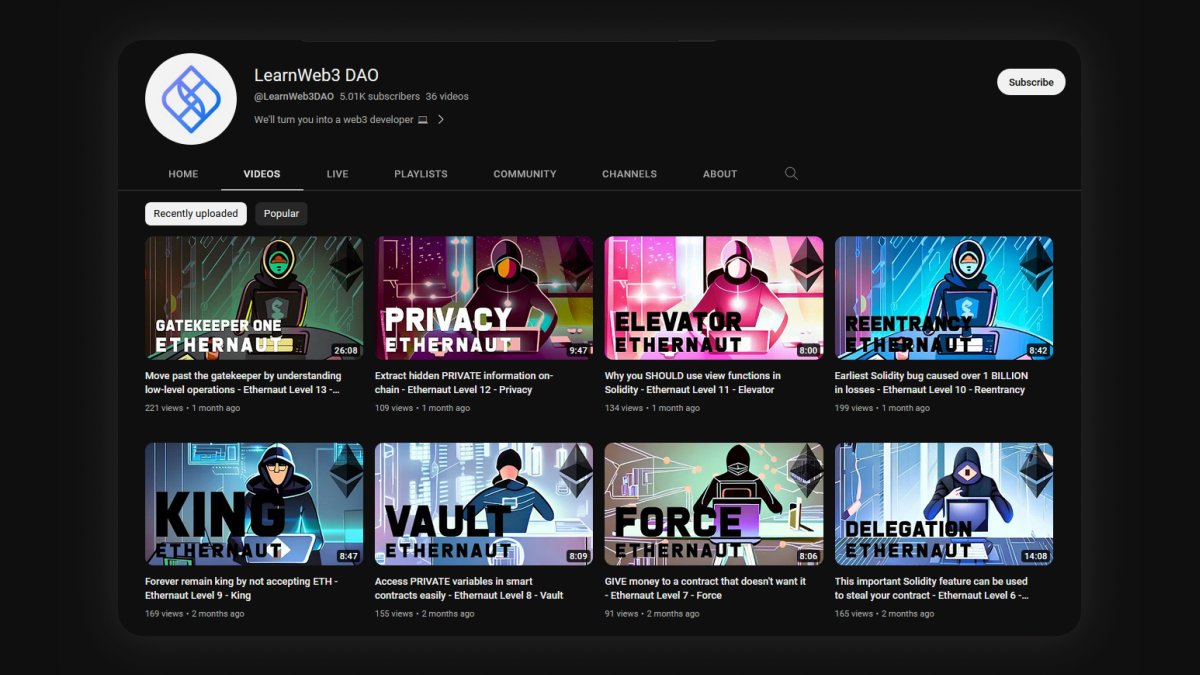Expand the channel description arrow
Image resolution: width=1200 pixels, height=675 pixels.
point(441,120)
